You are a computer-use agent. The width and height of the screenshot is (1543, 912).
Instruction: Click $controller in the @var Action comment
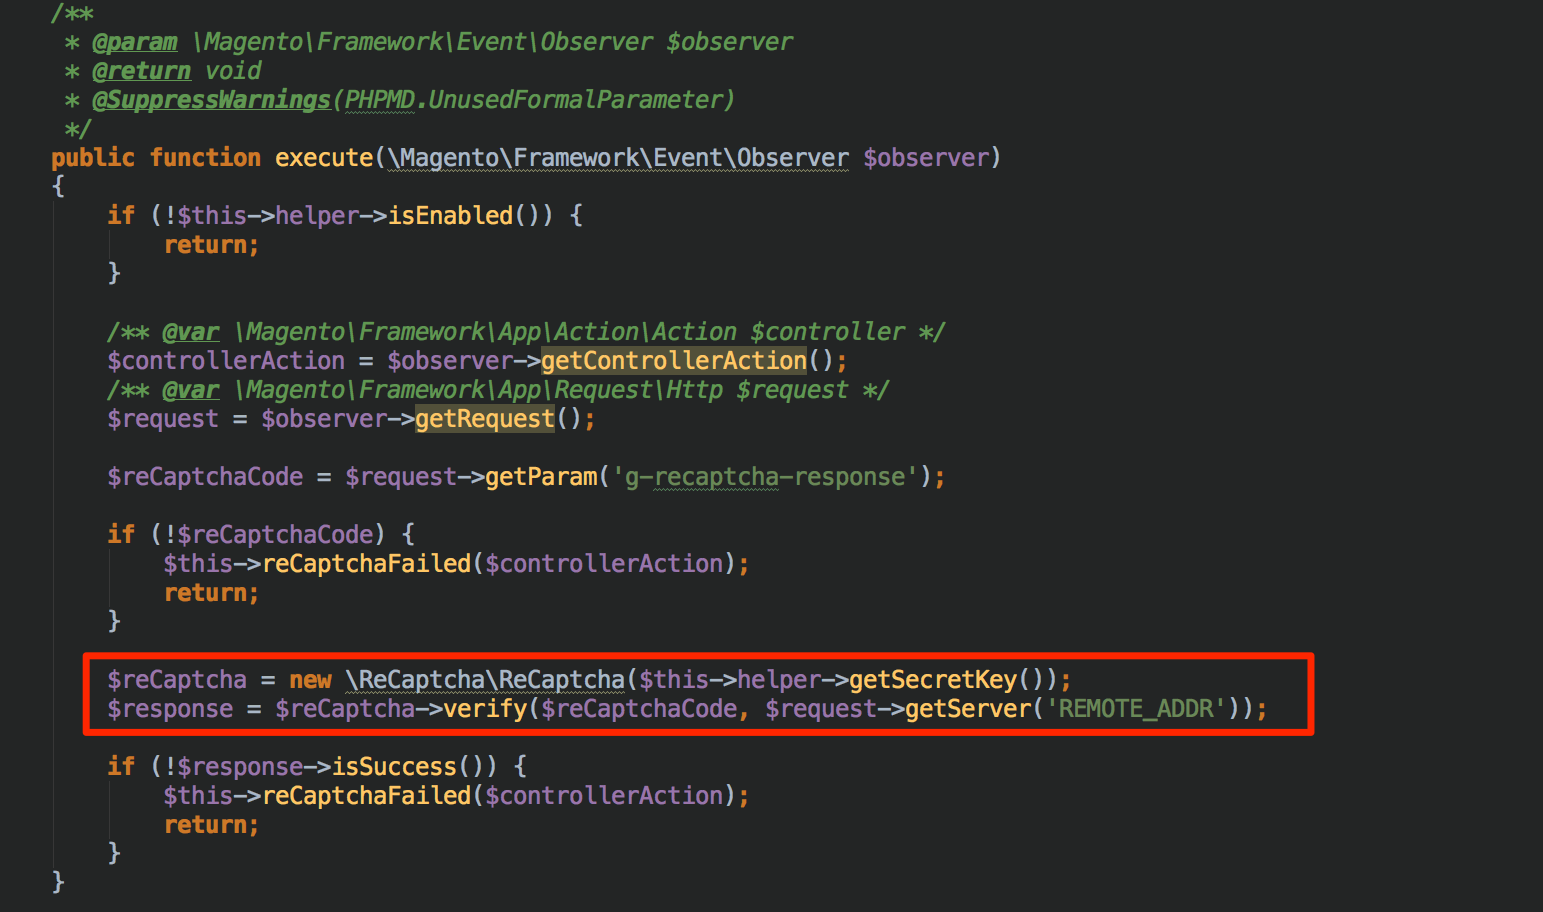[x=827, y=332]
